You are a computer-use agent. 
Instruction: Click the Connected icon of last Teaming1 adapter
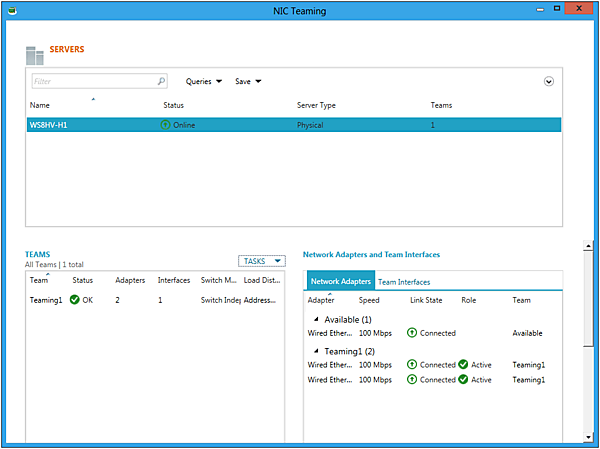(x=412, y=380)
